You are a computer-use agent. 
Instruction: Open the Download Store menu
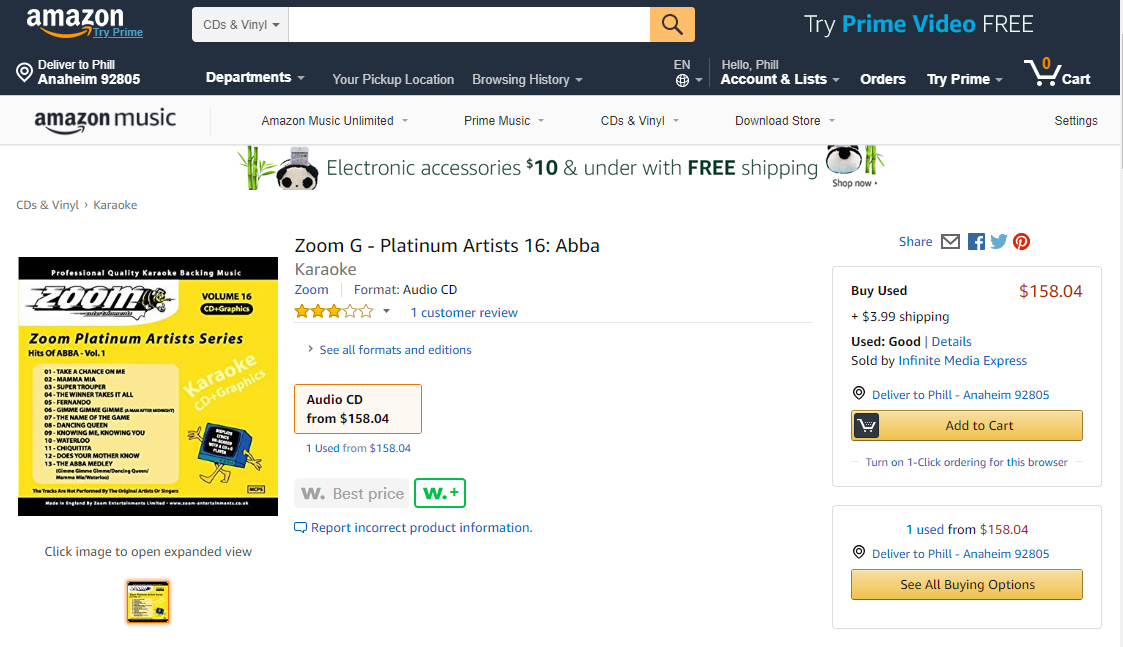tap(784, 121)
